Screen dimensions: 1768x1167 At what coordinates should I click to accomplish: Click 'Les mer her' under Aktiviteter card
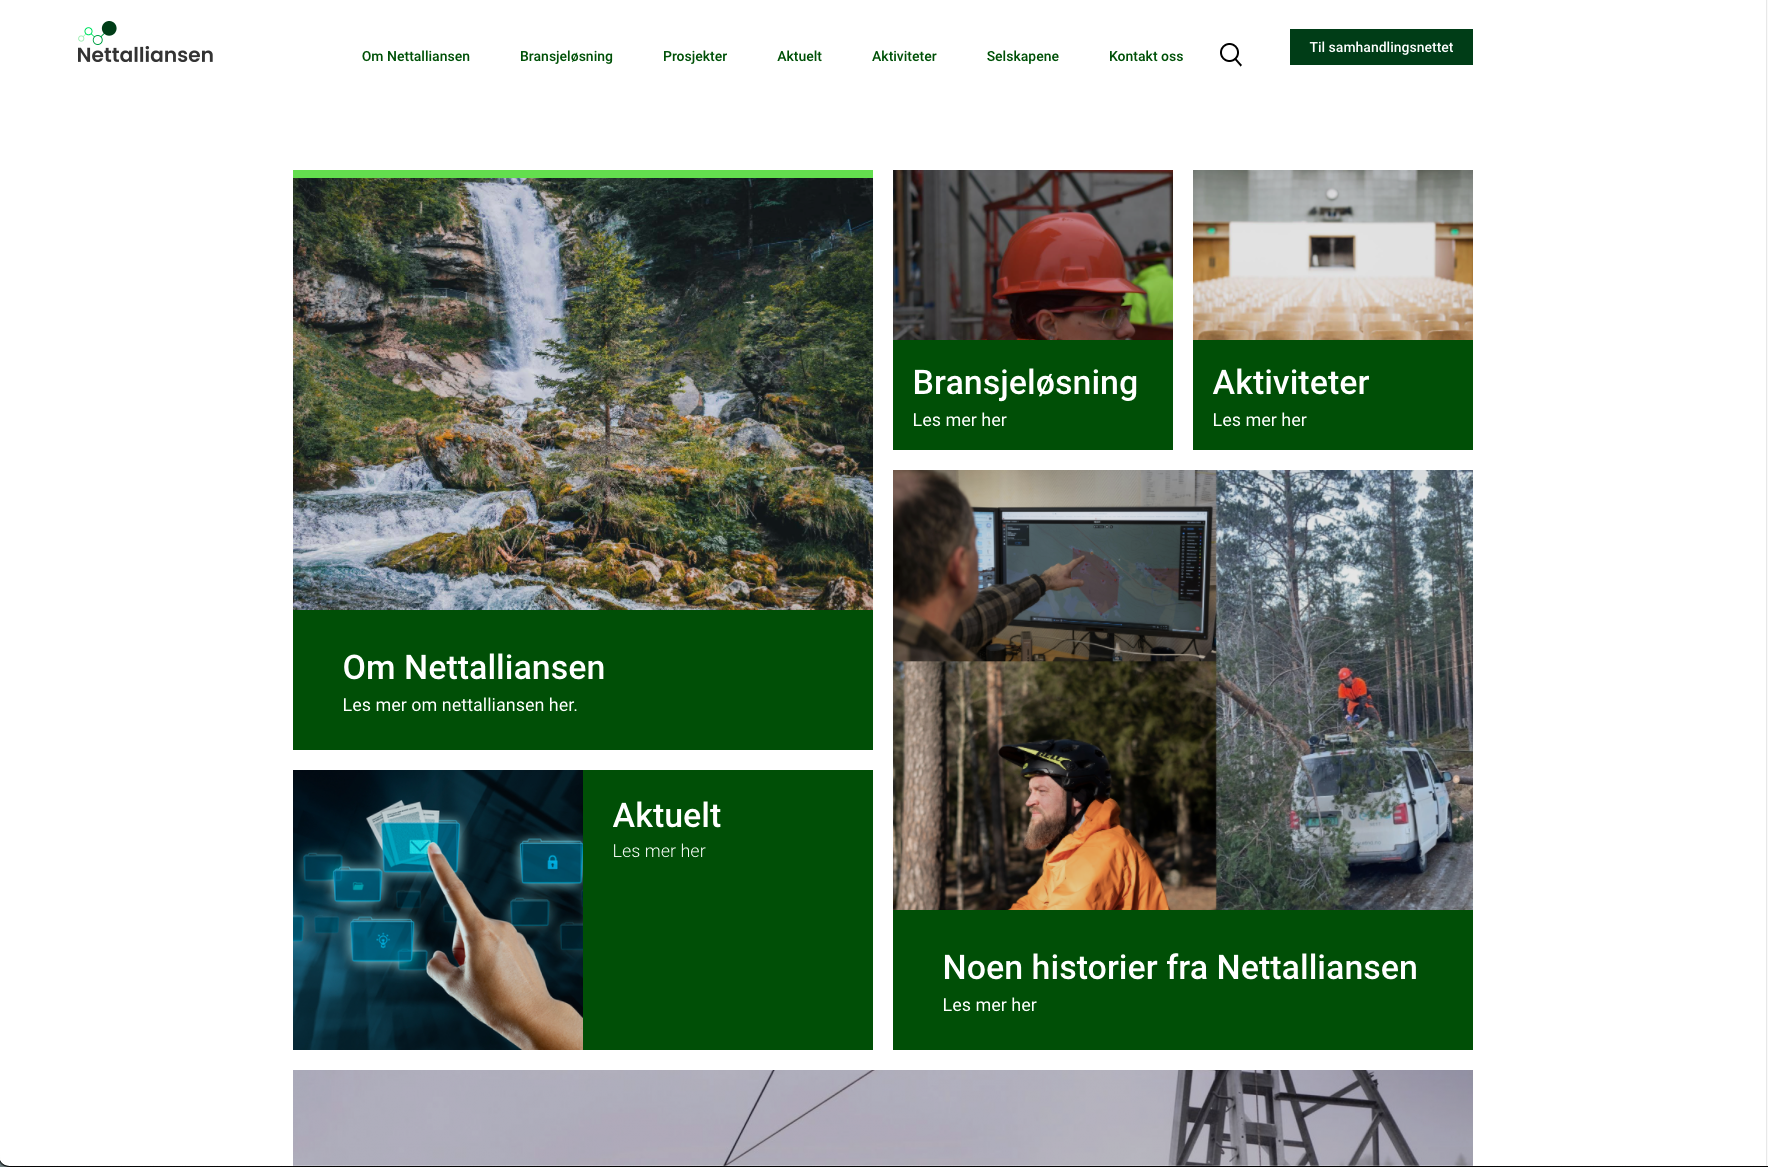(x=1260, y=420)
